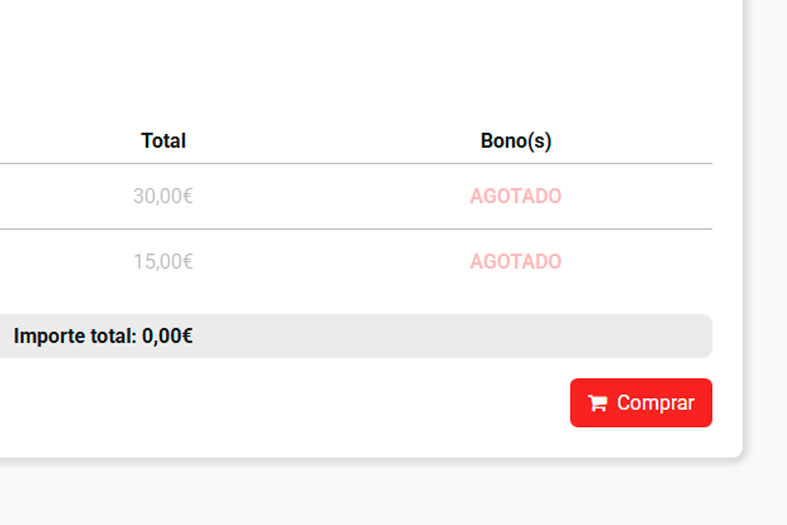Click the Total column header
This screenshot has width=787, height=525.
(163, 141)
